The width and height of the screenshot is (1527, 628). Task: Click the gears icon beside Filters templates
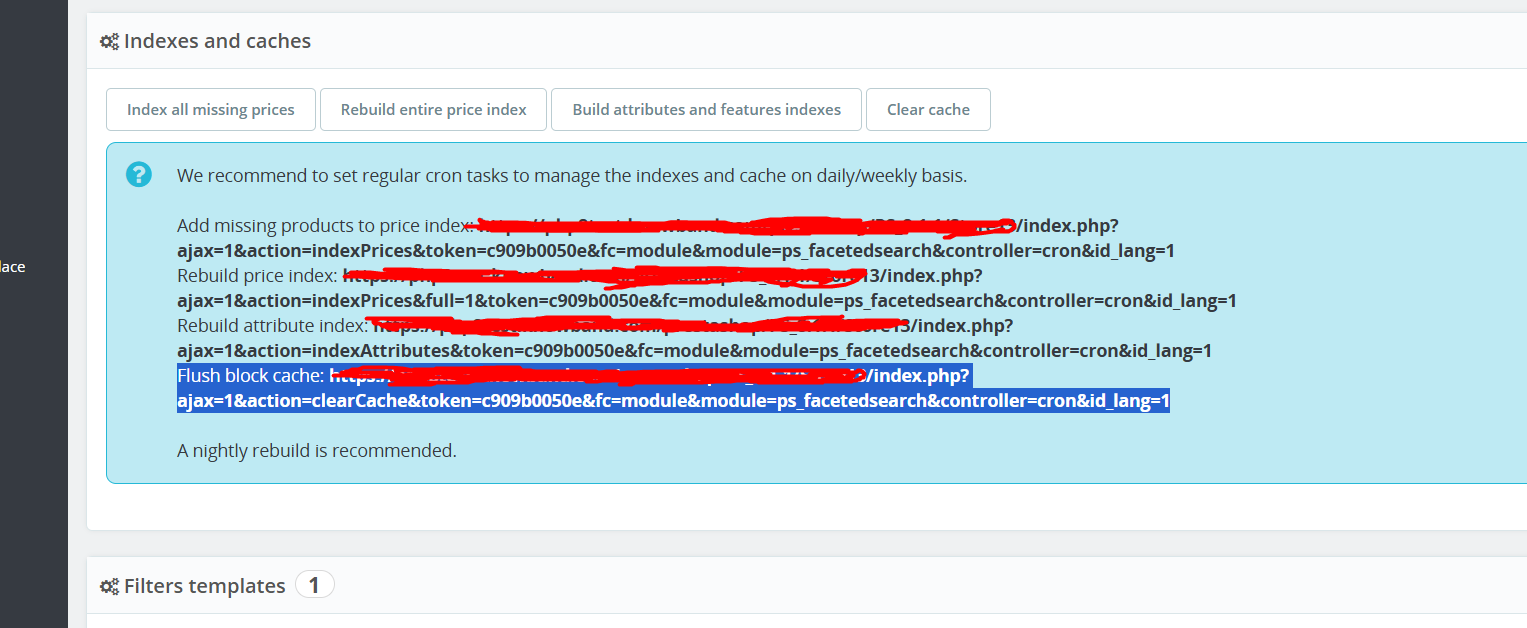(x=109, y=586)
